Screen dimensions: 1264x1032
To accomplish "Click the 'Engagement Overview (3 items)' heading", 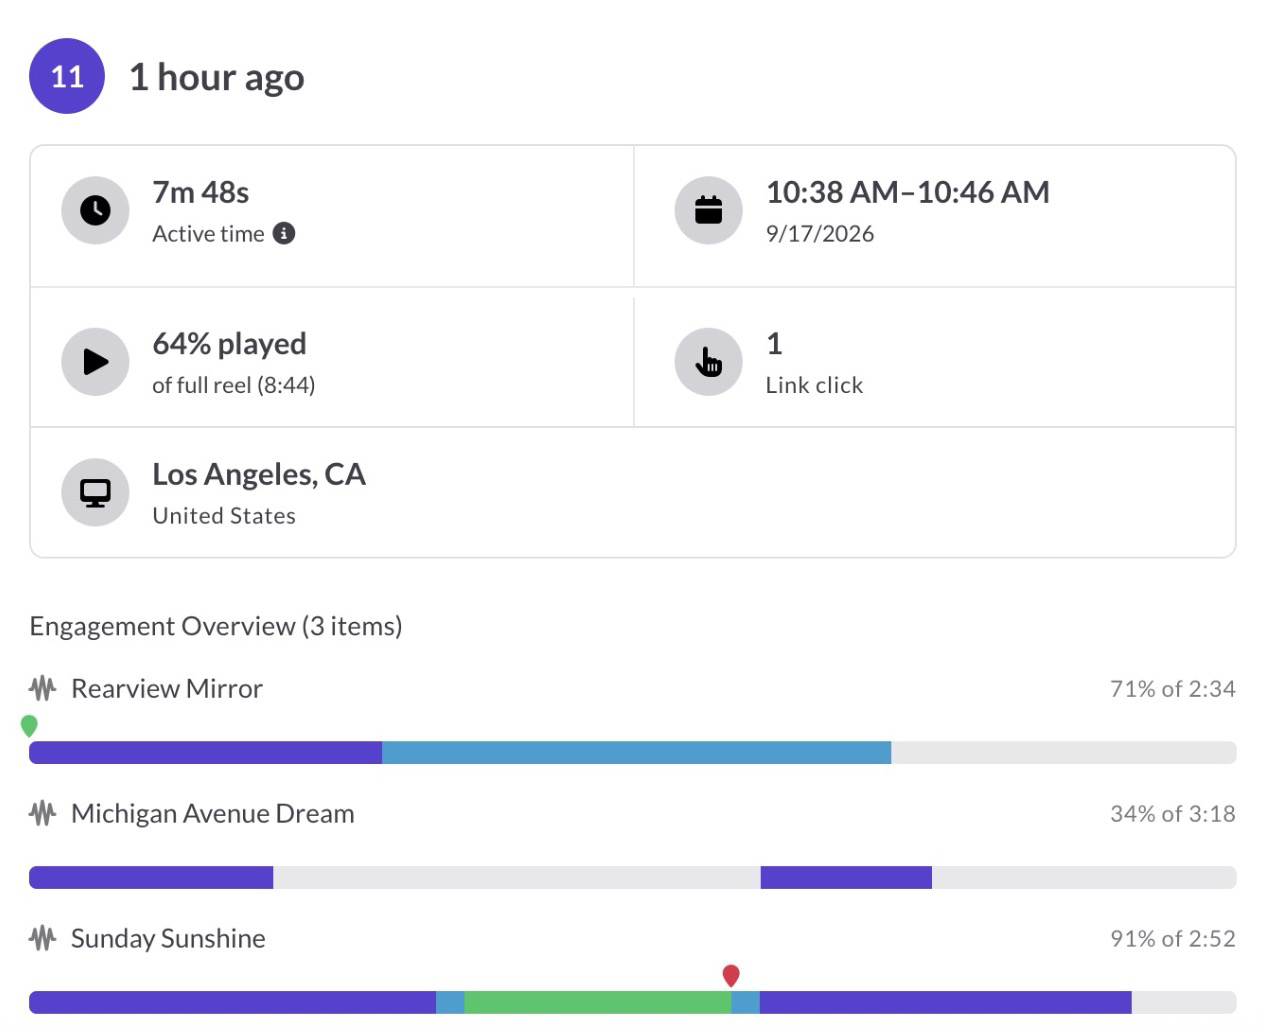I will click(x=216, y=626).
